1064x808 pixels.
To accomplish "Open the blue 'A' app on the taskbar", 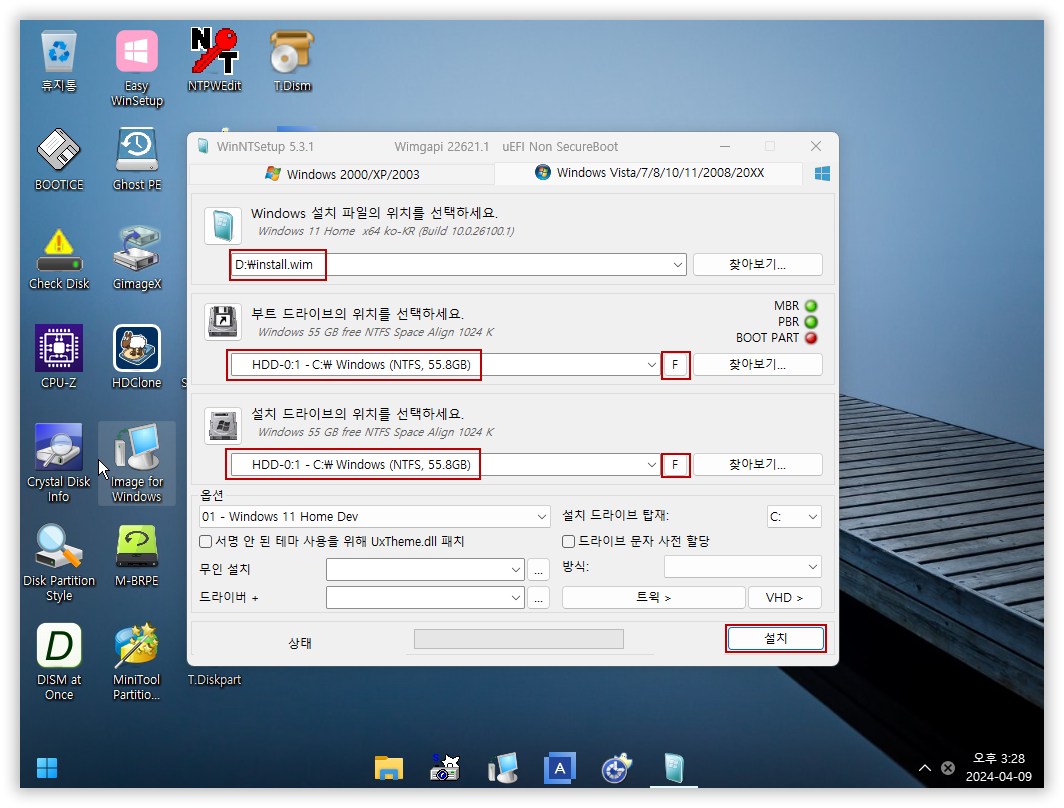I will click(x=559, y=768).
